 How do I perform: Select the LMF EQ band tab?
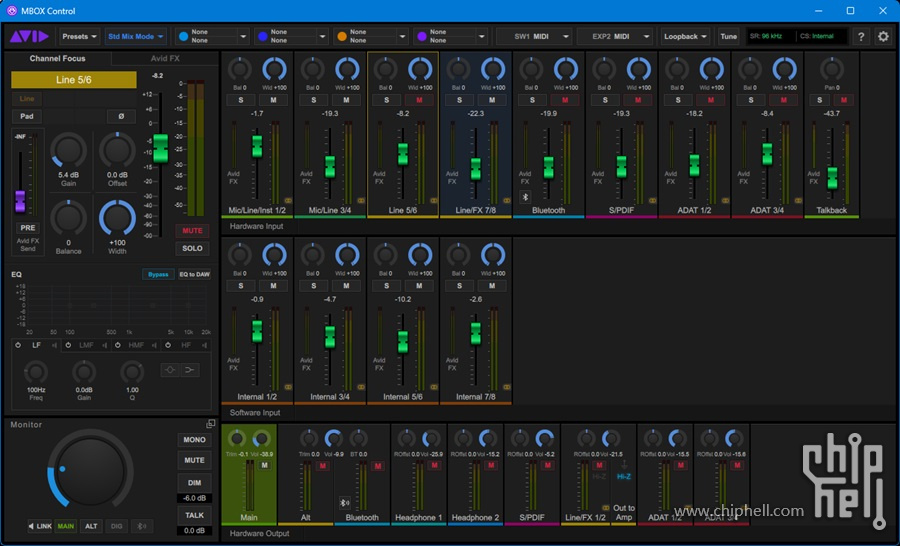click(86, 345)
